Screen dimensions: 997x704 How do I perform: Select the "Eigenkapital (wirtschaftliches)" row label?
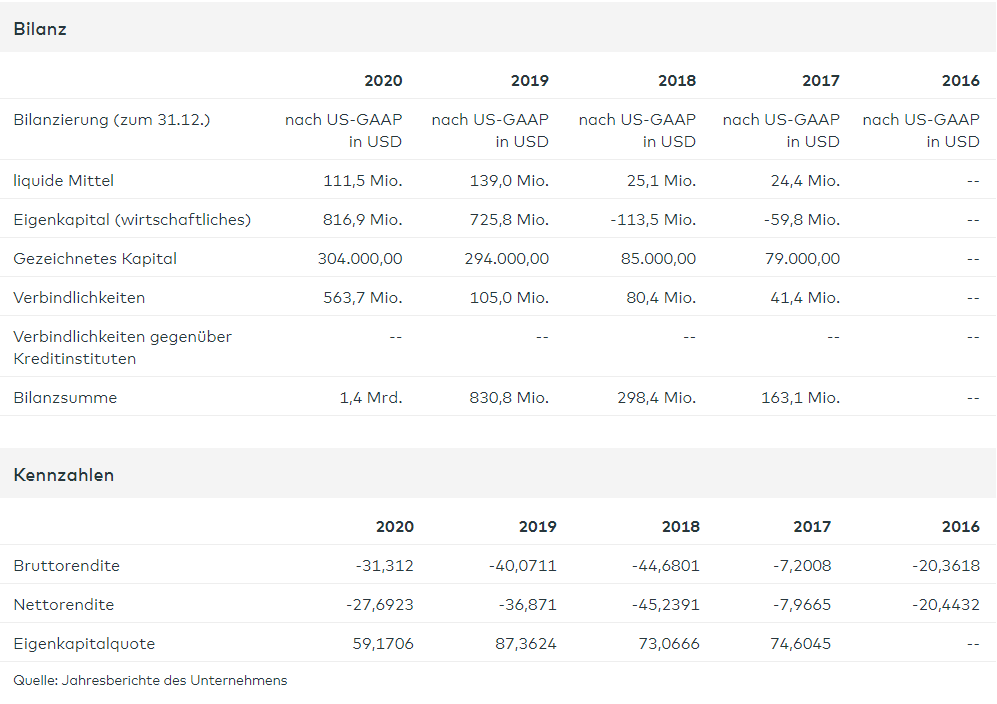(x=132, y=220)
